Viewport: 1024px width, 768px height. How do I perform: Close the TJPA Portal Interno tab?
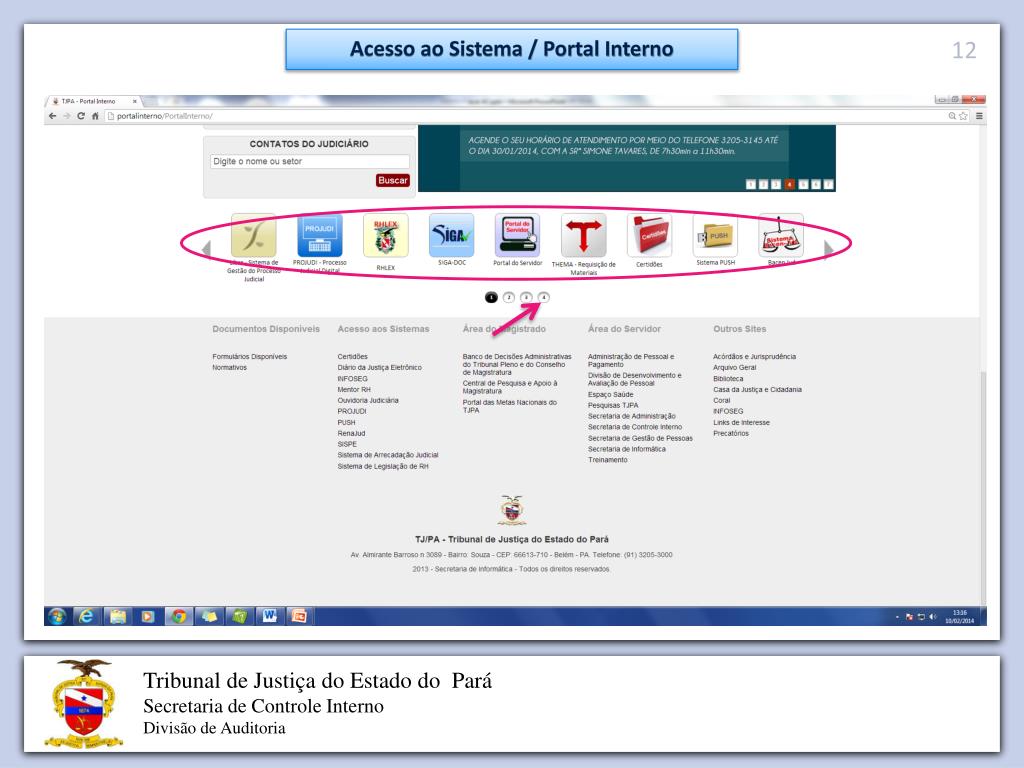coord(135,101)
